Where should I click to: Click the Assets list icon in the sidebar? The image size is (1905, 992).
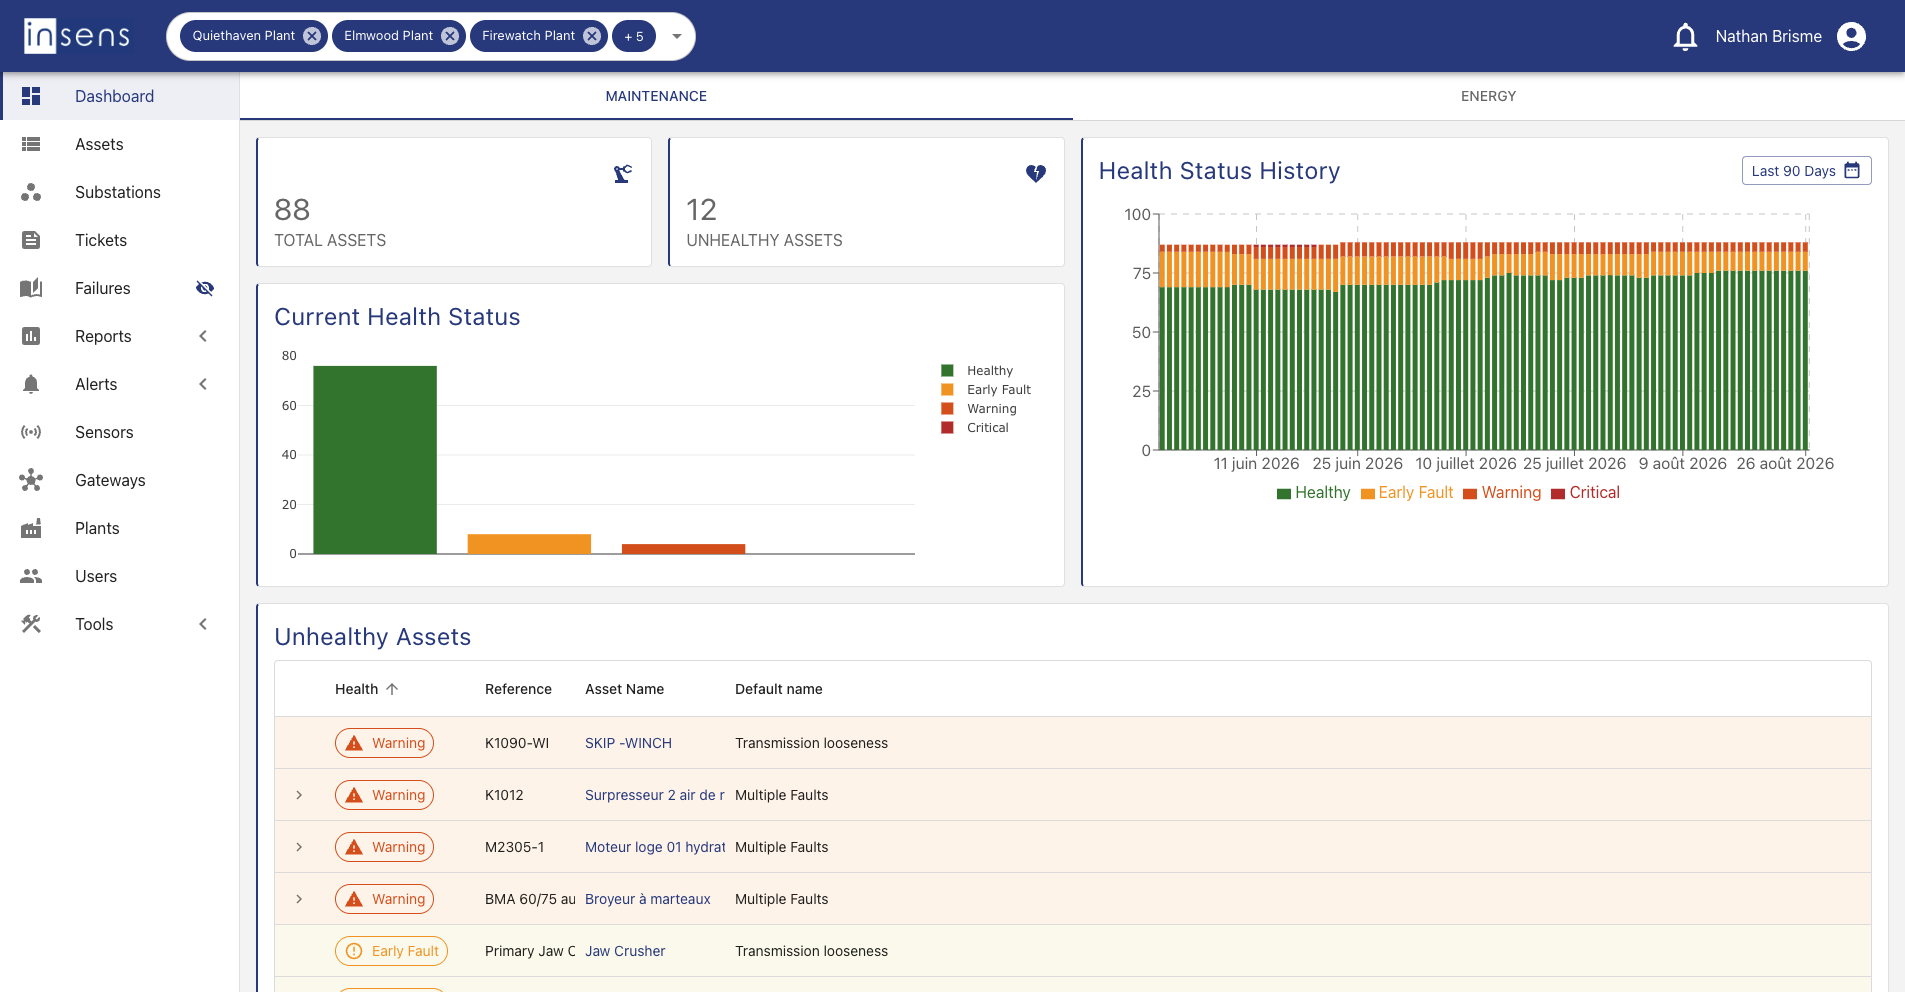click(x=31, y=144)
